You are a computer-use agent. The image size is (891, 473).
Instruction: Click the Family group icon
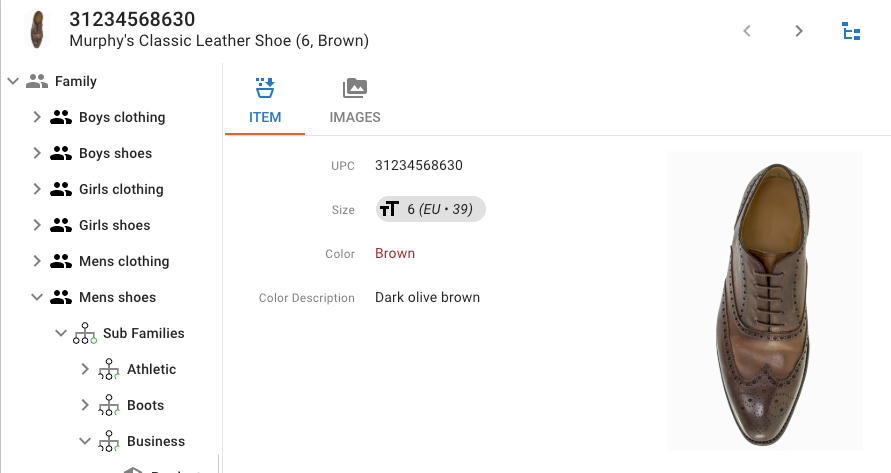(x=37, y=81)
